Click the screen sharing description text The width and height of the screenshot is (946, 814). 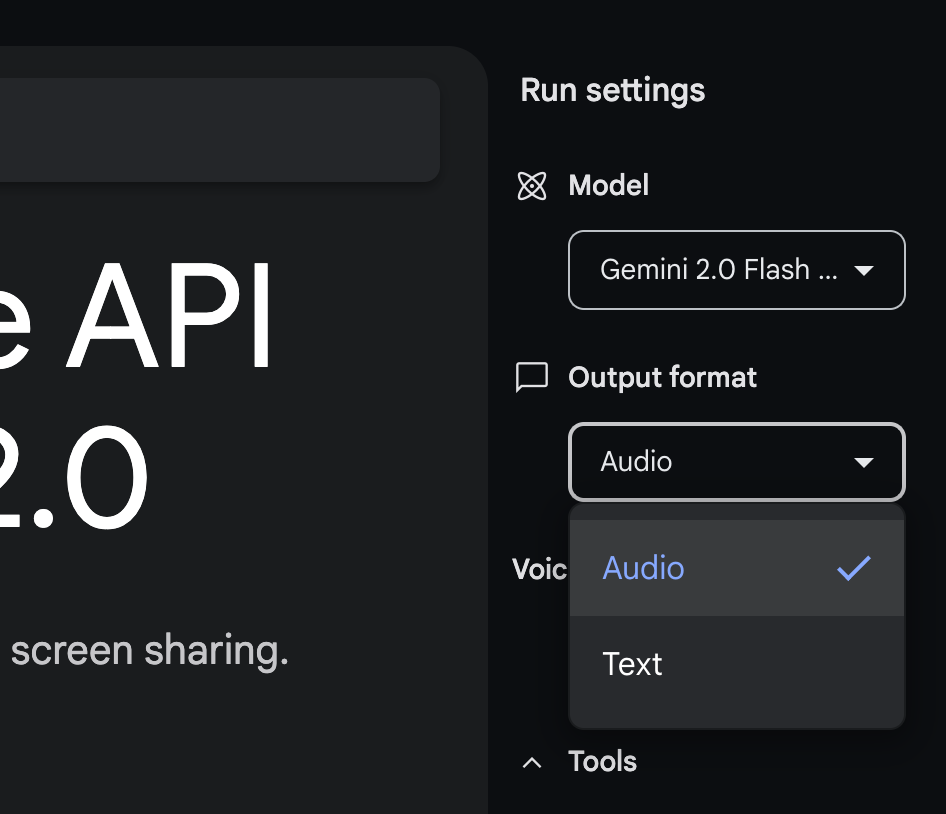(149, 651)
